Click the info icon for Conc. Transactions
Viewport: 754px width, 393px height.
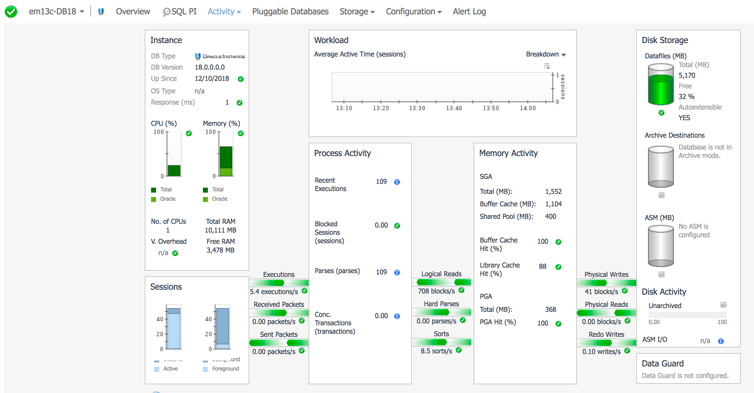397,316
